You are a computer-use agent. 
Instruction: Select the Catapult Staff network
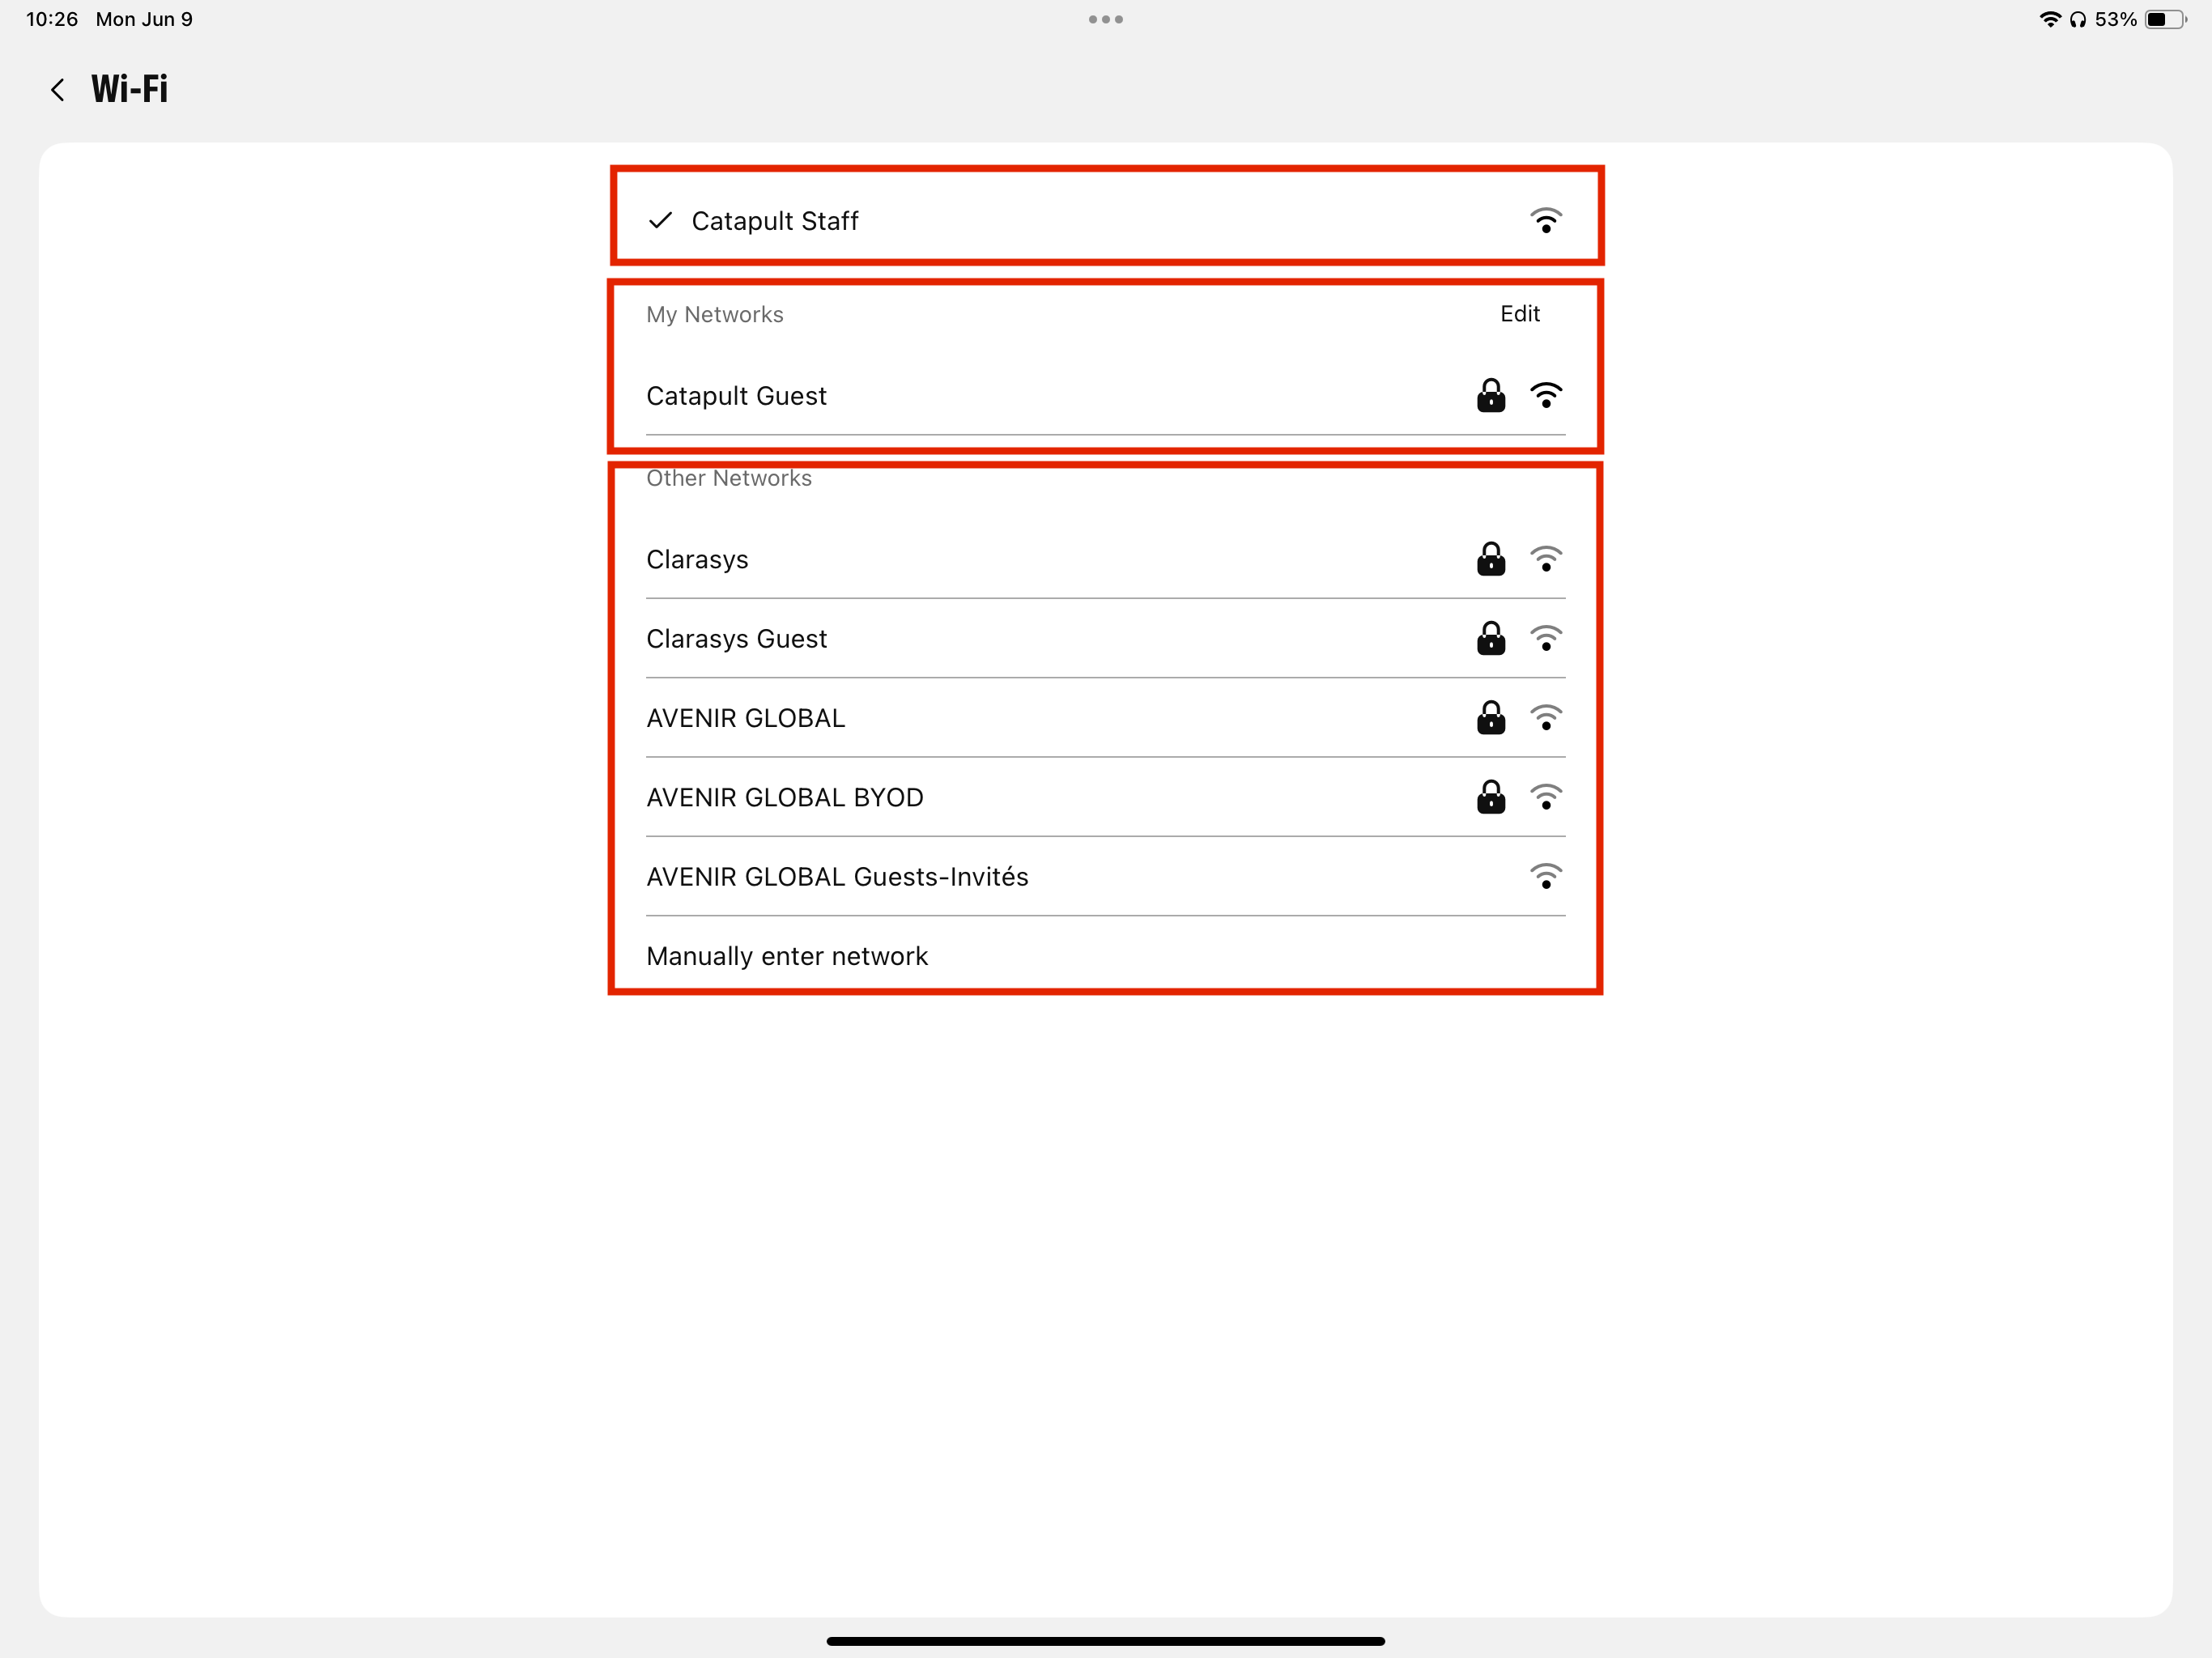click(x=1105, y=221)
